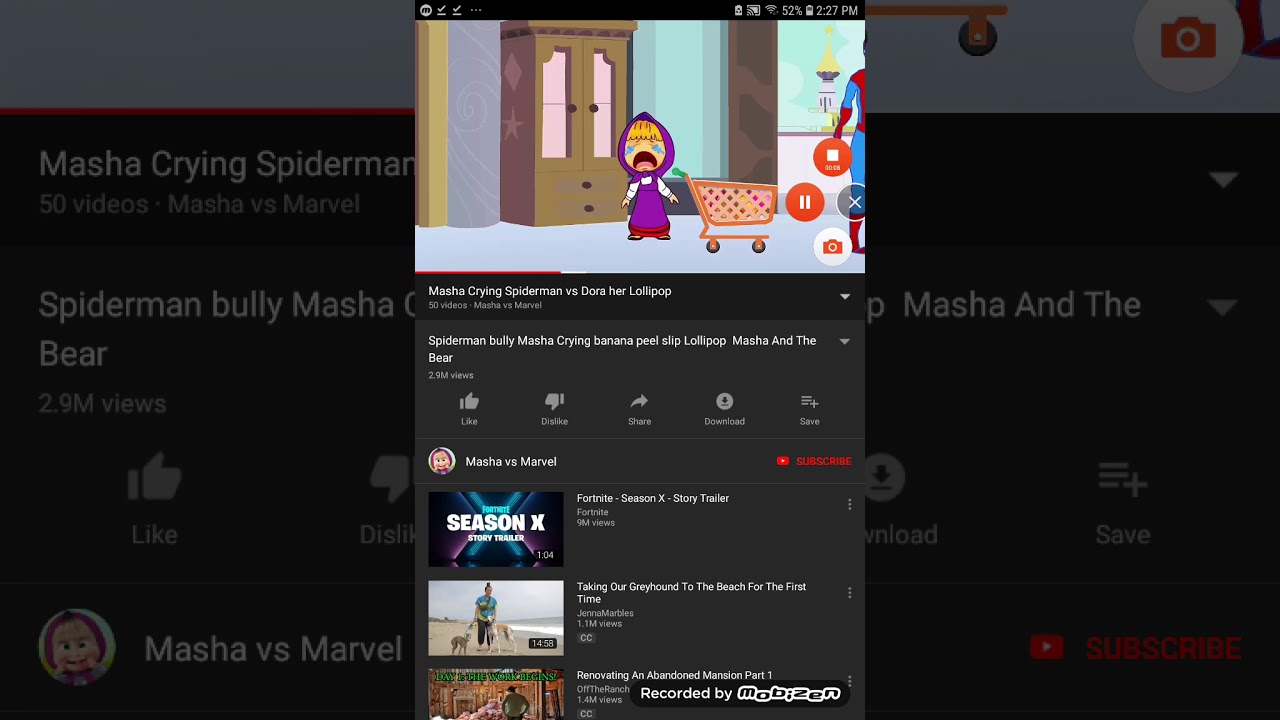Image resolution: width=1280 pixels, height=720 pixels.
Task: Open the greyhound beach video thumbnail
Action: (496, 618)
